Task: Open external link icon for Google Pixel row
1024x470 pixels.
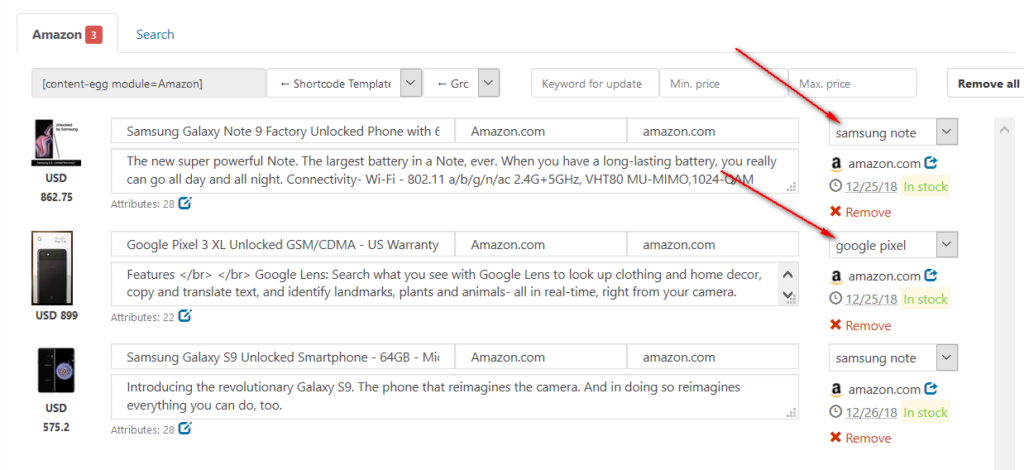Action: pyautogui.click(x=932, y=275)
